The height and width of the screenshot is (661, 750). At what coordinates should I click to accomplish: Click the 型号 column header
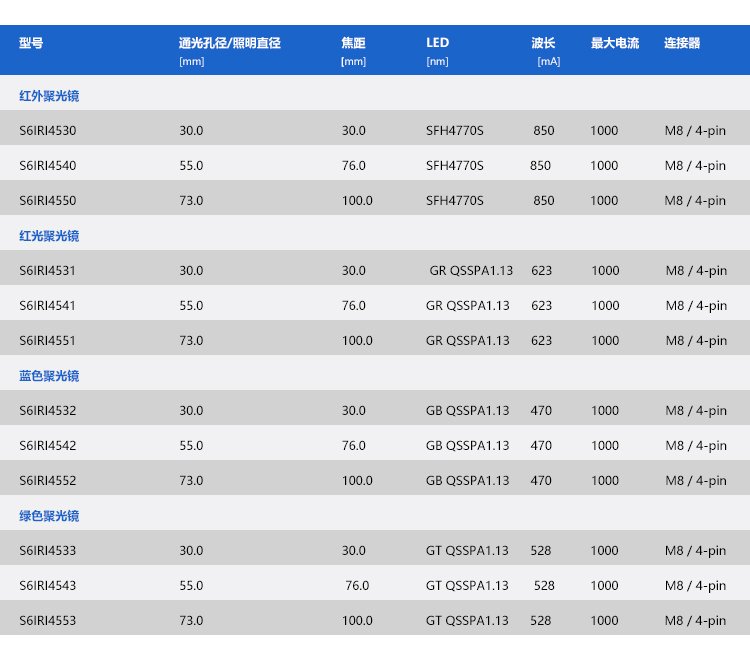click(31, 43)
